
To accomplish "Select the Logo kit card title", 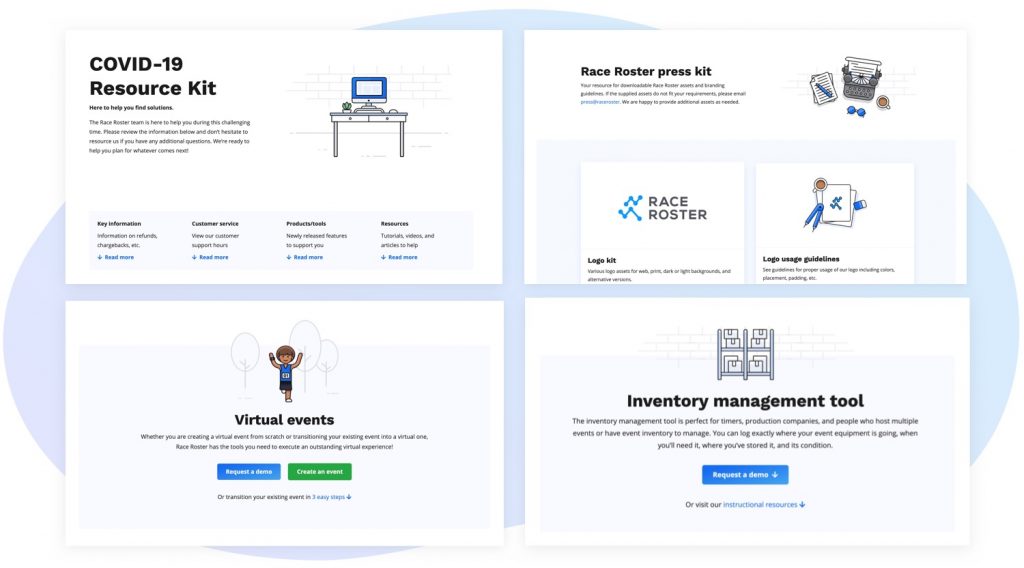I will pyautogui.click(x=601, y=260).
